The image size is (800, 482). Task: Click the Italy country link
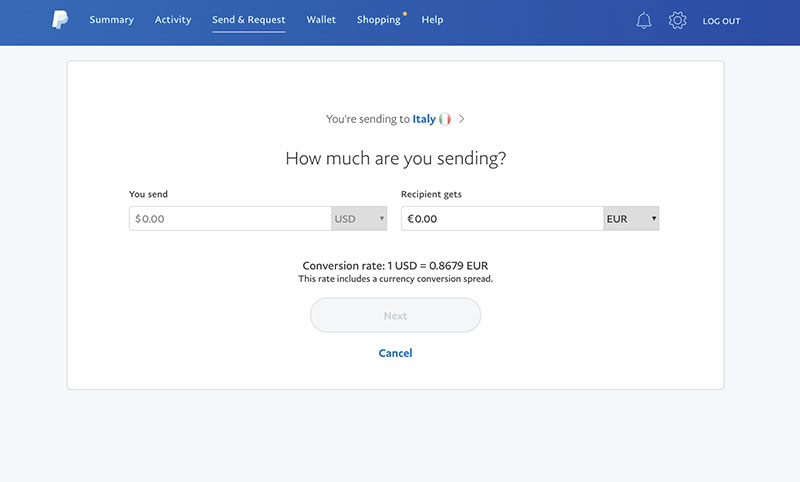[x=424, y=119]
